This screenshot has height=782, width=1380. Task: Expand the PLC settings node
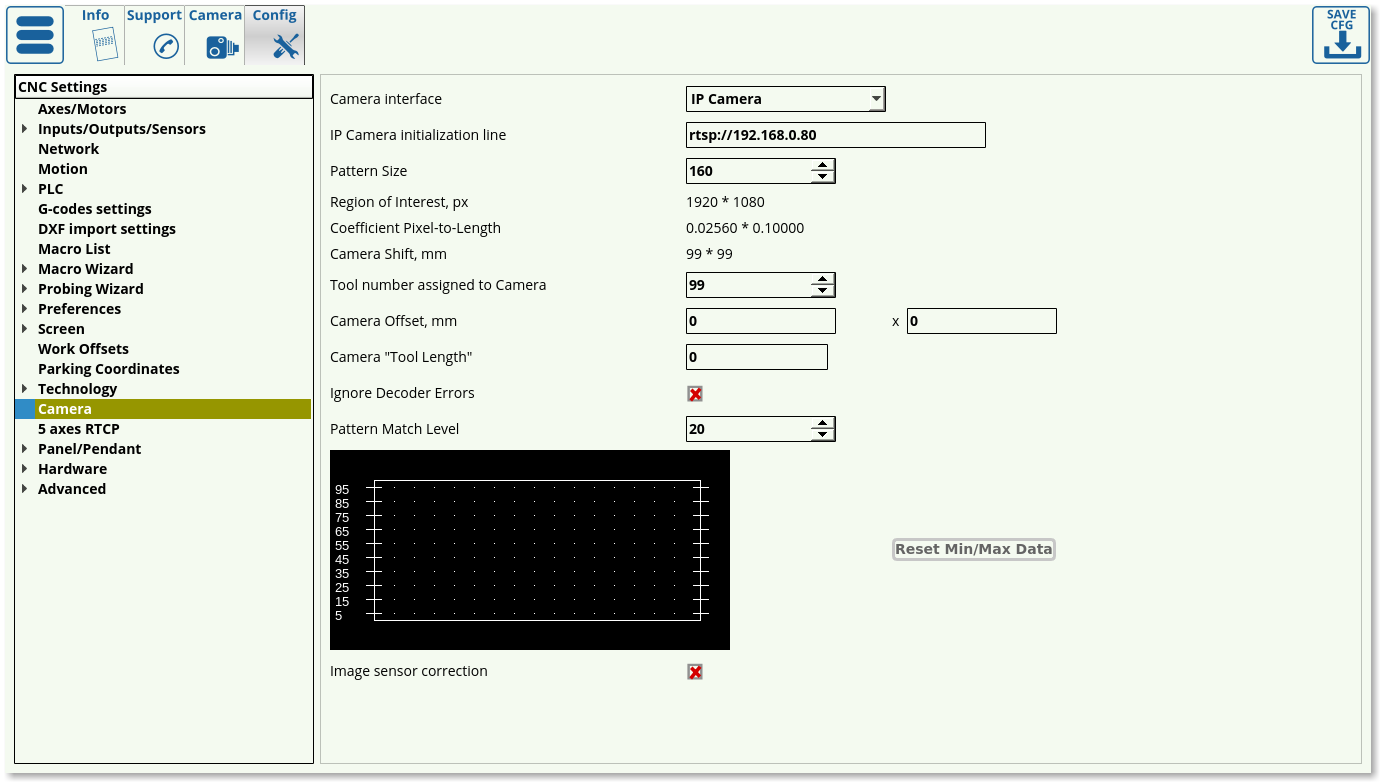pyautogui.click(x=24, y=189)
